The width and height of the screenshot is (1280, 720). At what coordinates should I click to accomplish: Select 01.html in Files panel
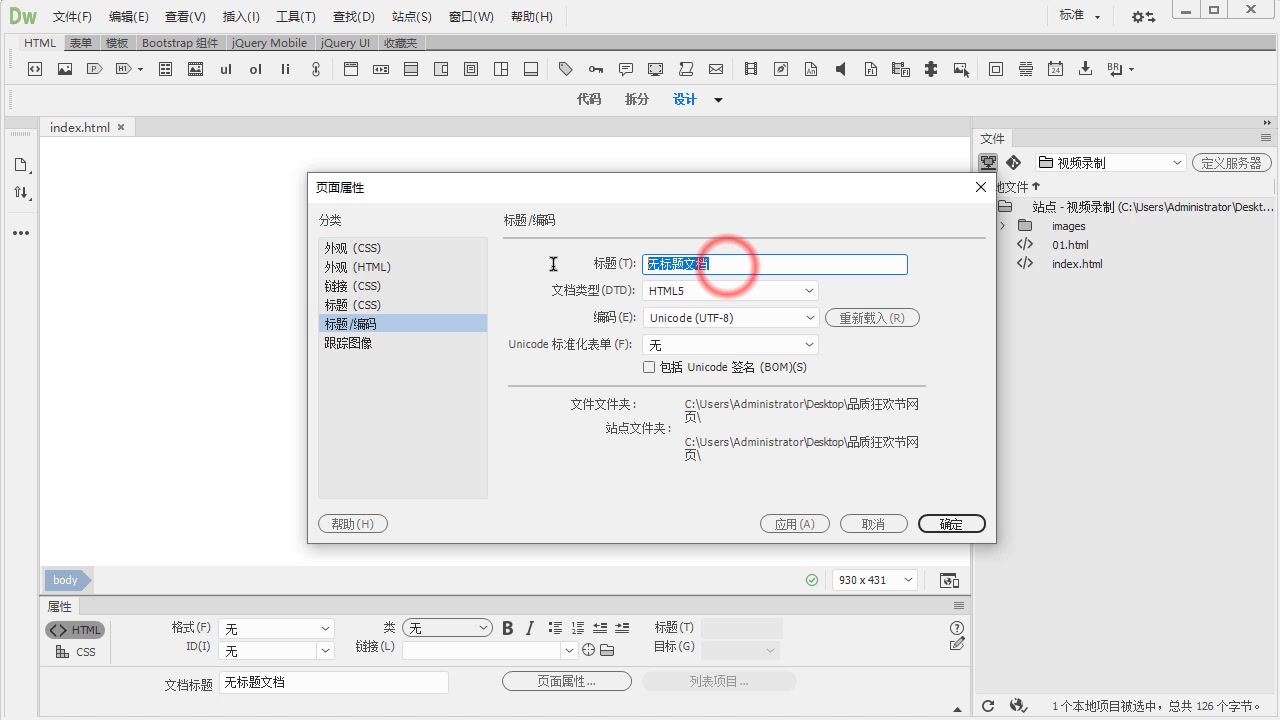pyautogui.click(x=1070, y=245)
